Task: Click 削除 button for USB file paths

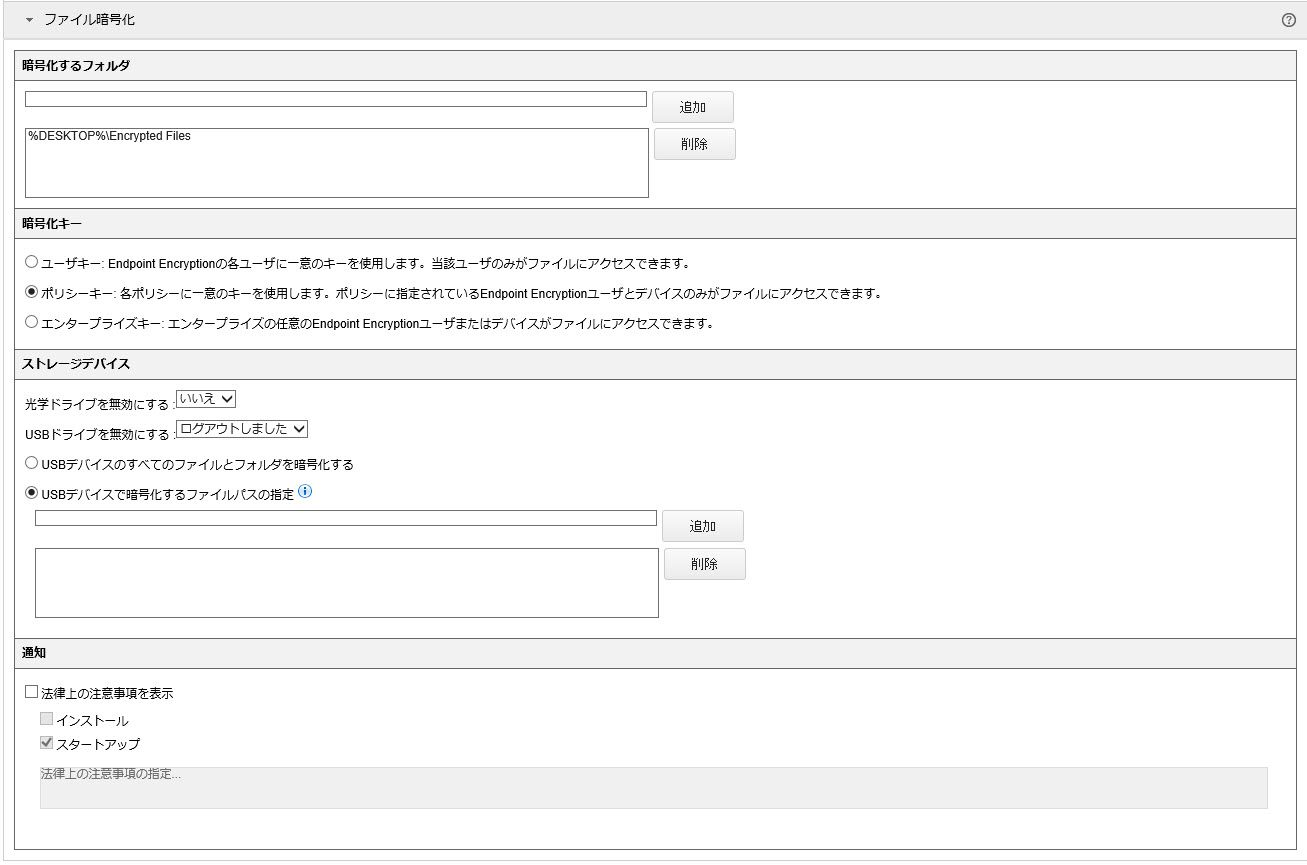Action: (704, 564)
